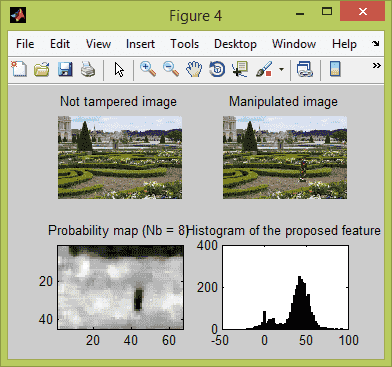Viewport: 392px width, 367px height.
Task: Open the File menu
Action: pyautogui.click(x=25, y=44)
